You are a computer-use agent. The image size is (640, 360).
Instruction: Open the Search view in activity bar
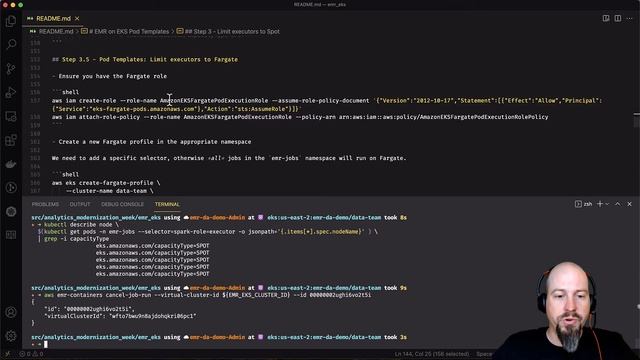11,44
